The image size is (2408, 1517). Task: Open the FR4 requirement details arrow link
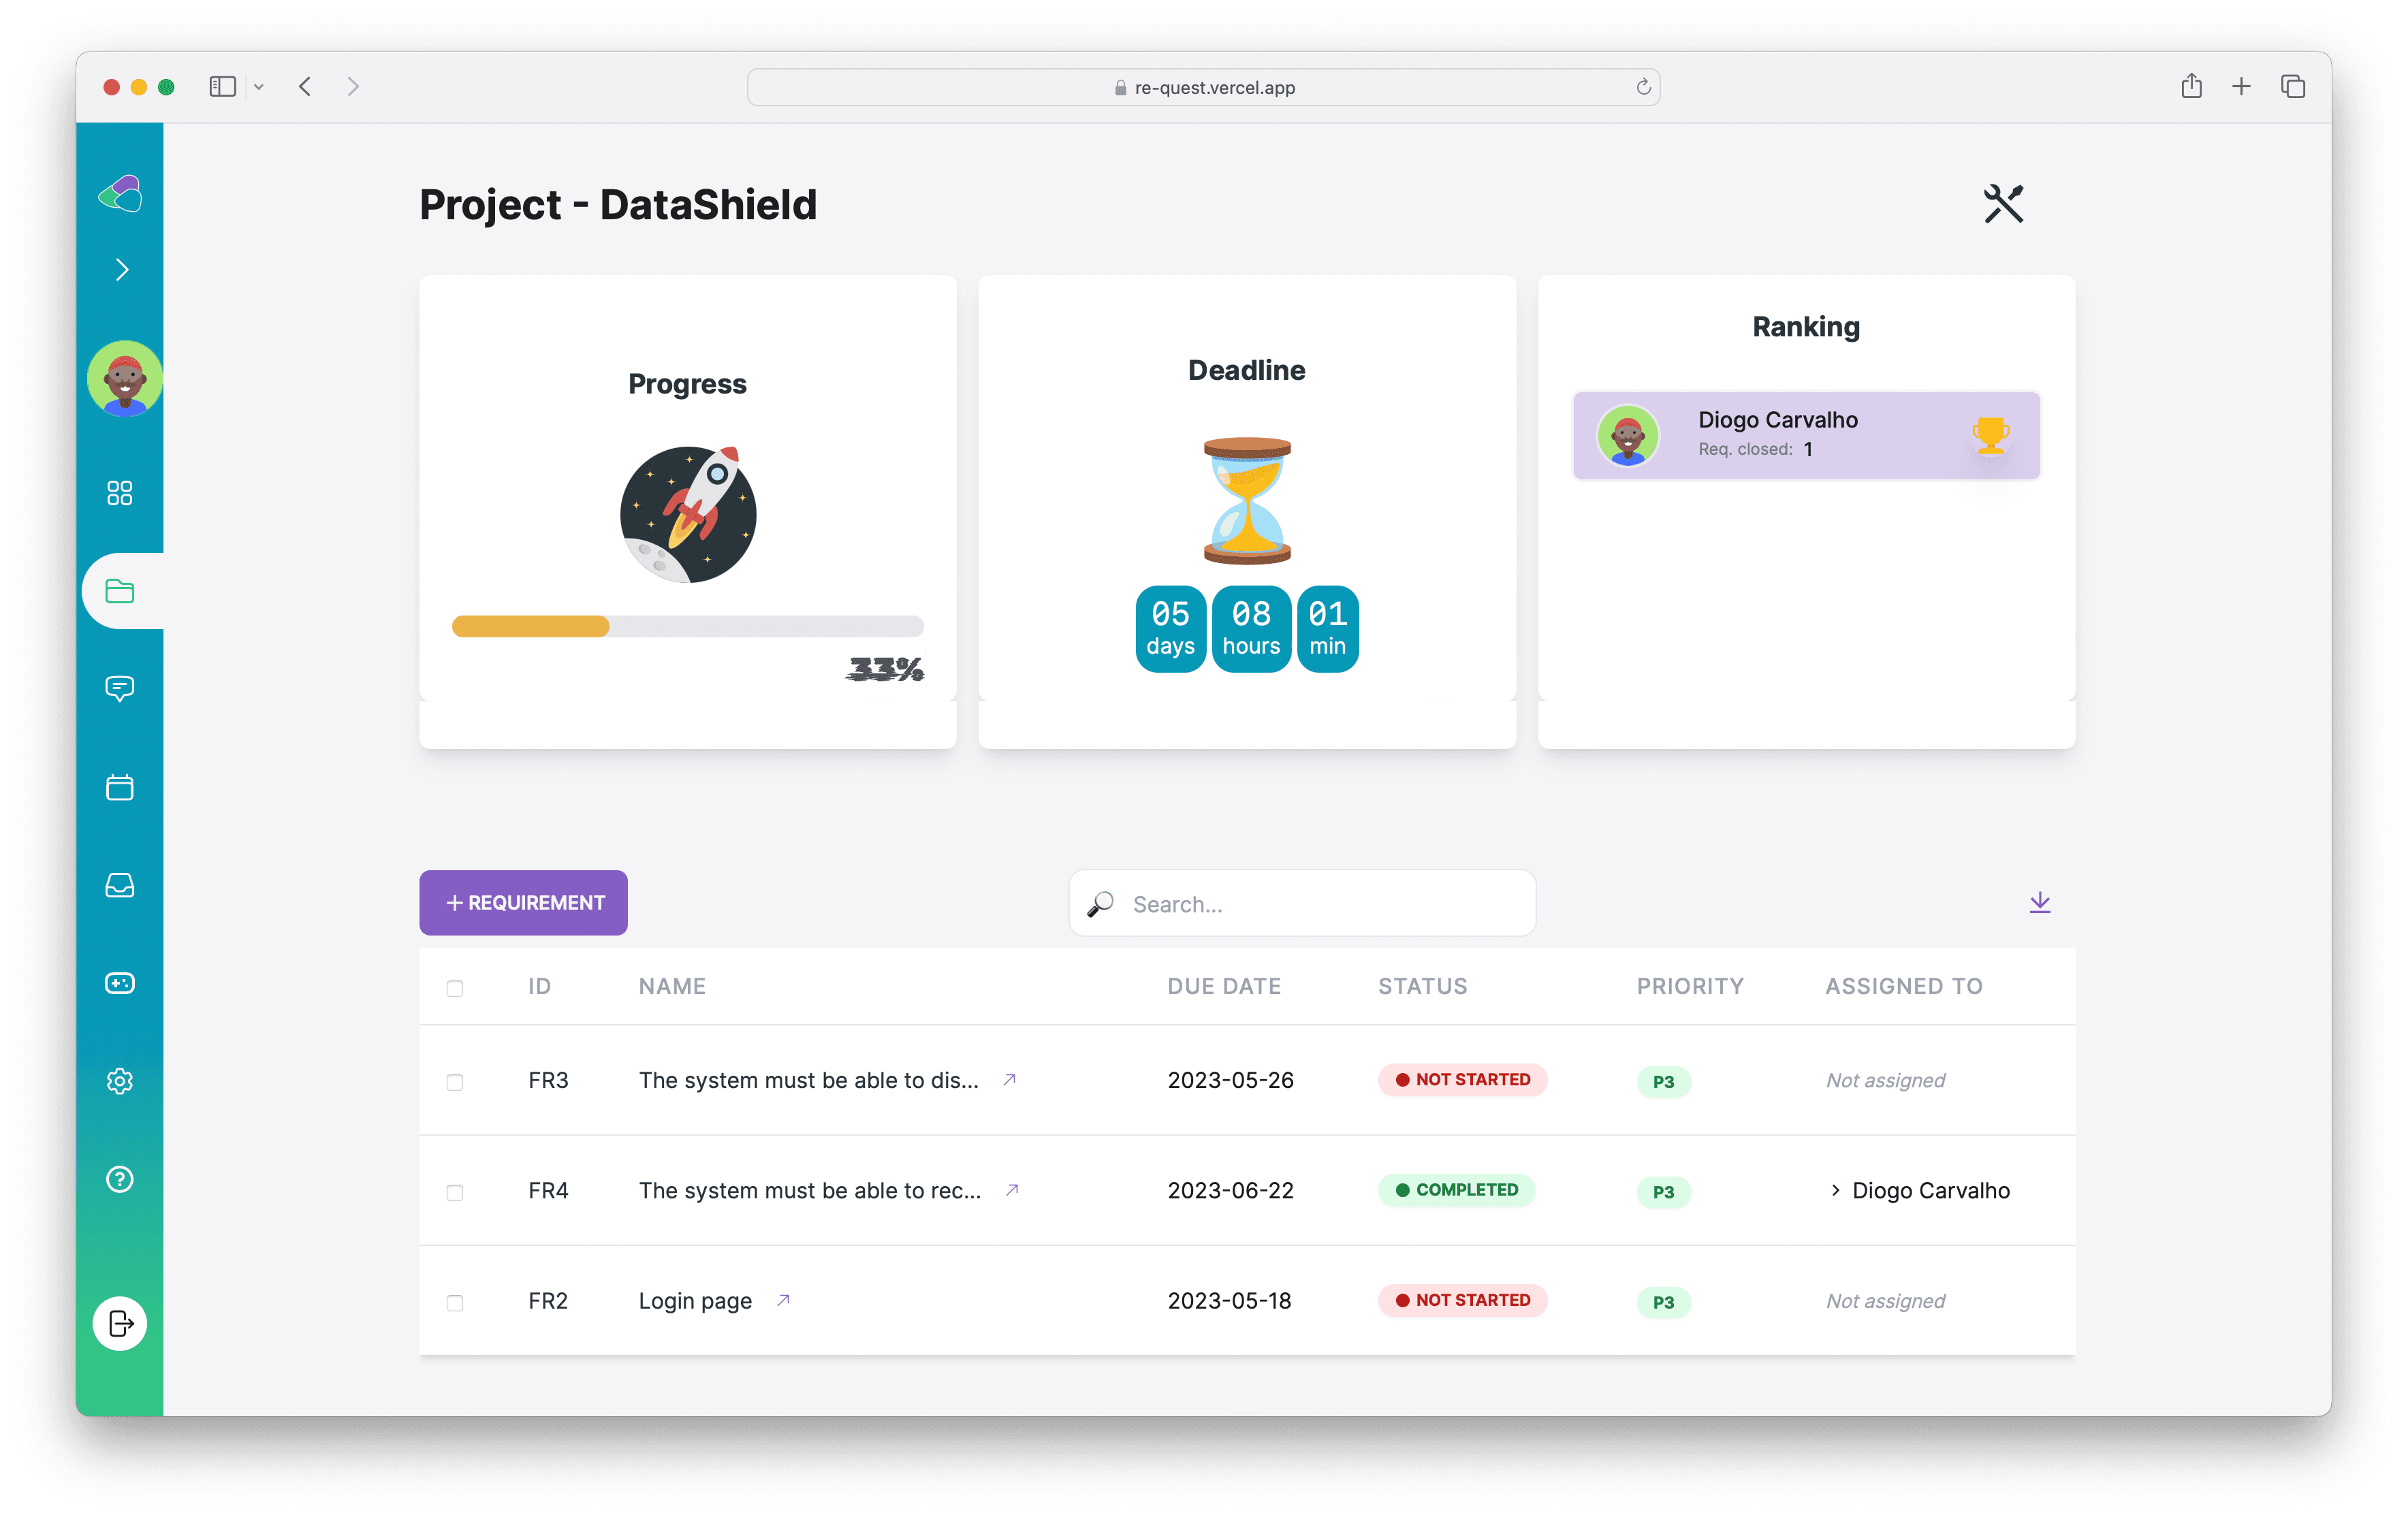pos(1012,1189)
